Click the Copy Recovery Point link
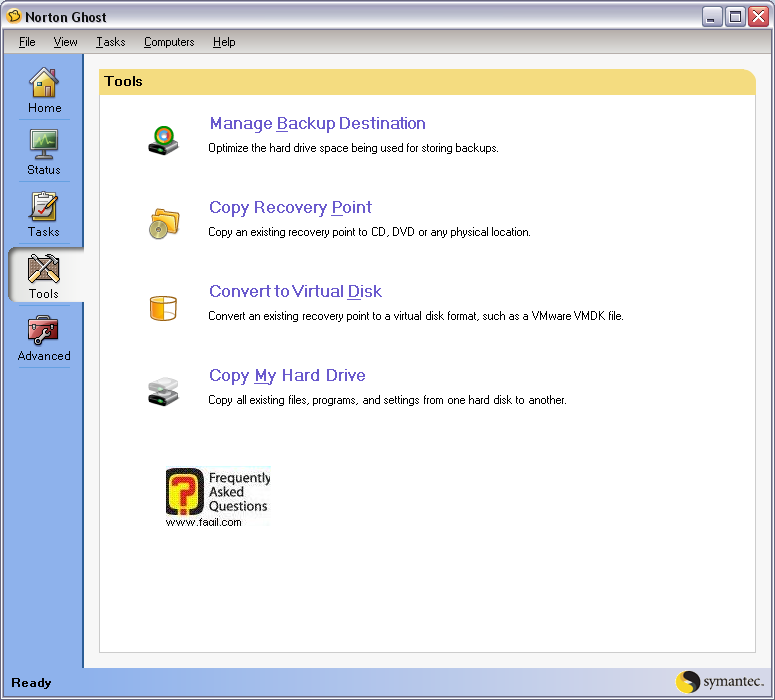 pos(290,208)
